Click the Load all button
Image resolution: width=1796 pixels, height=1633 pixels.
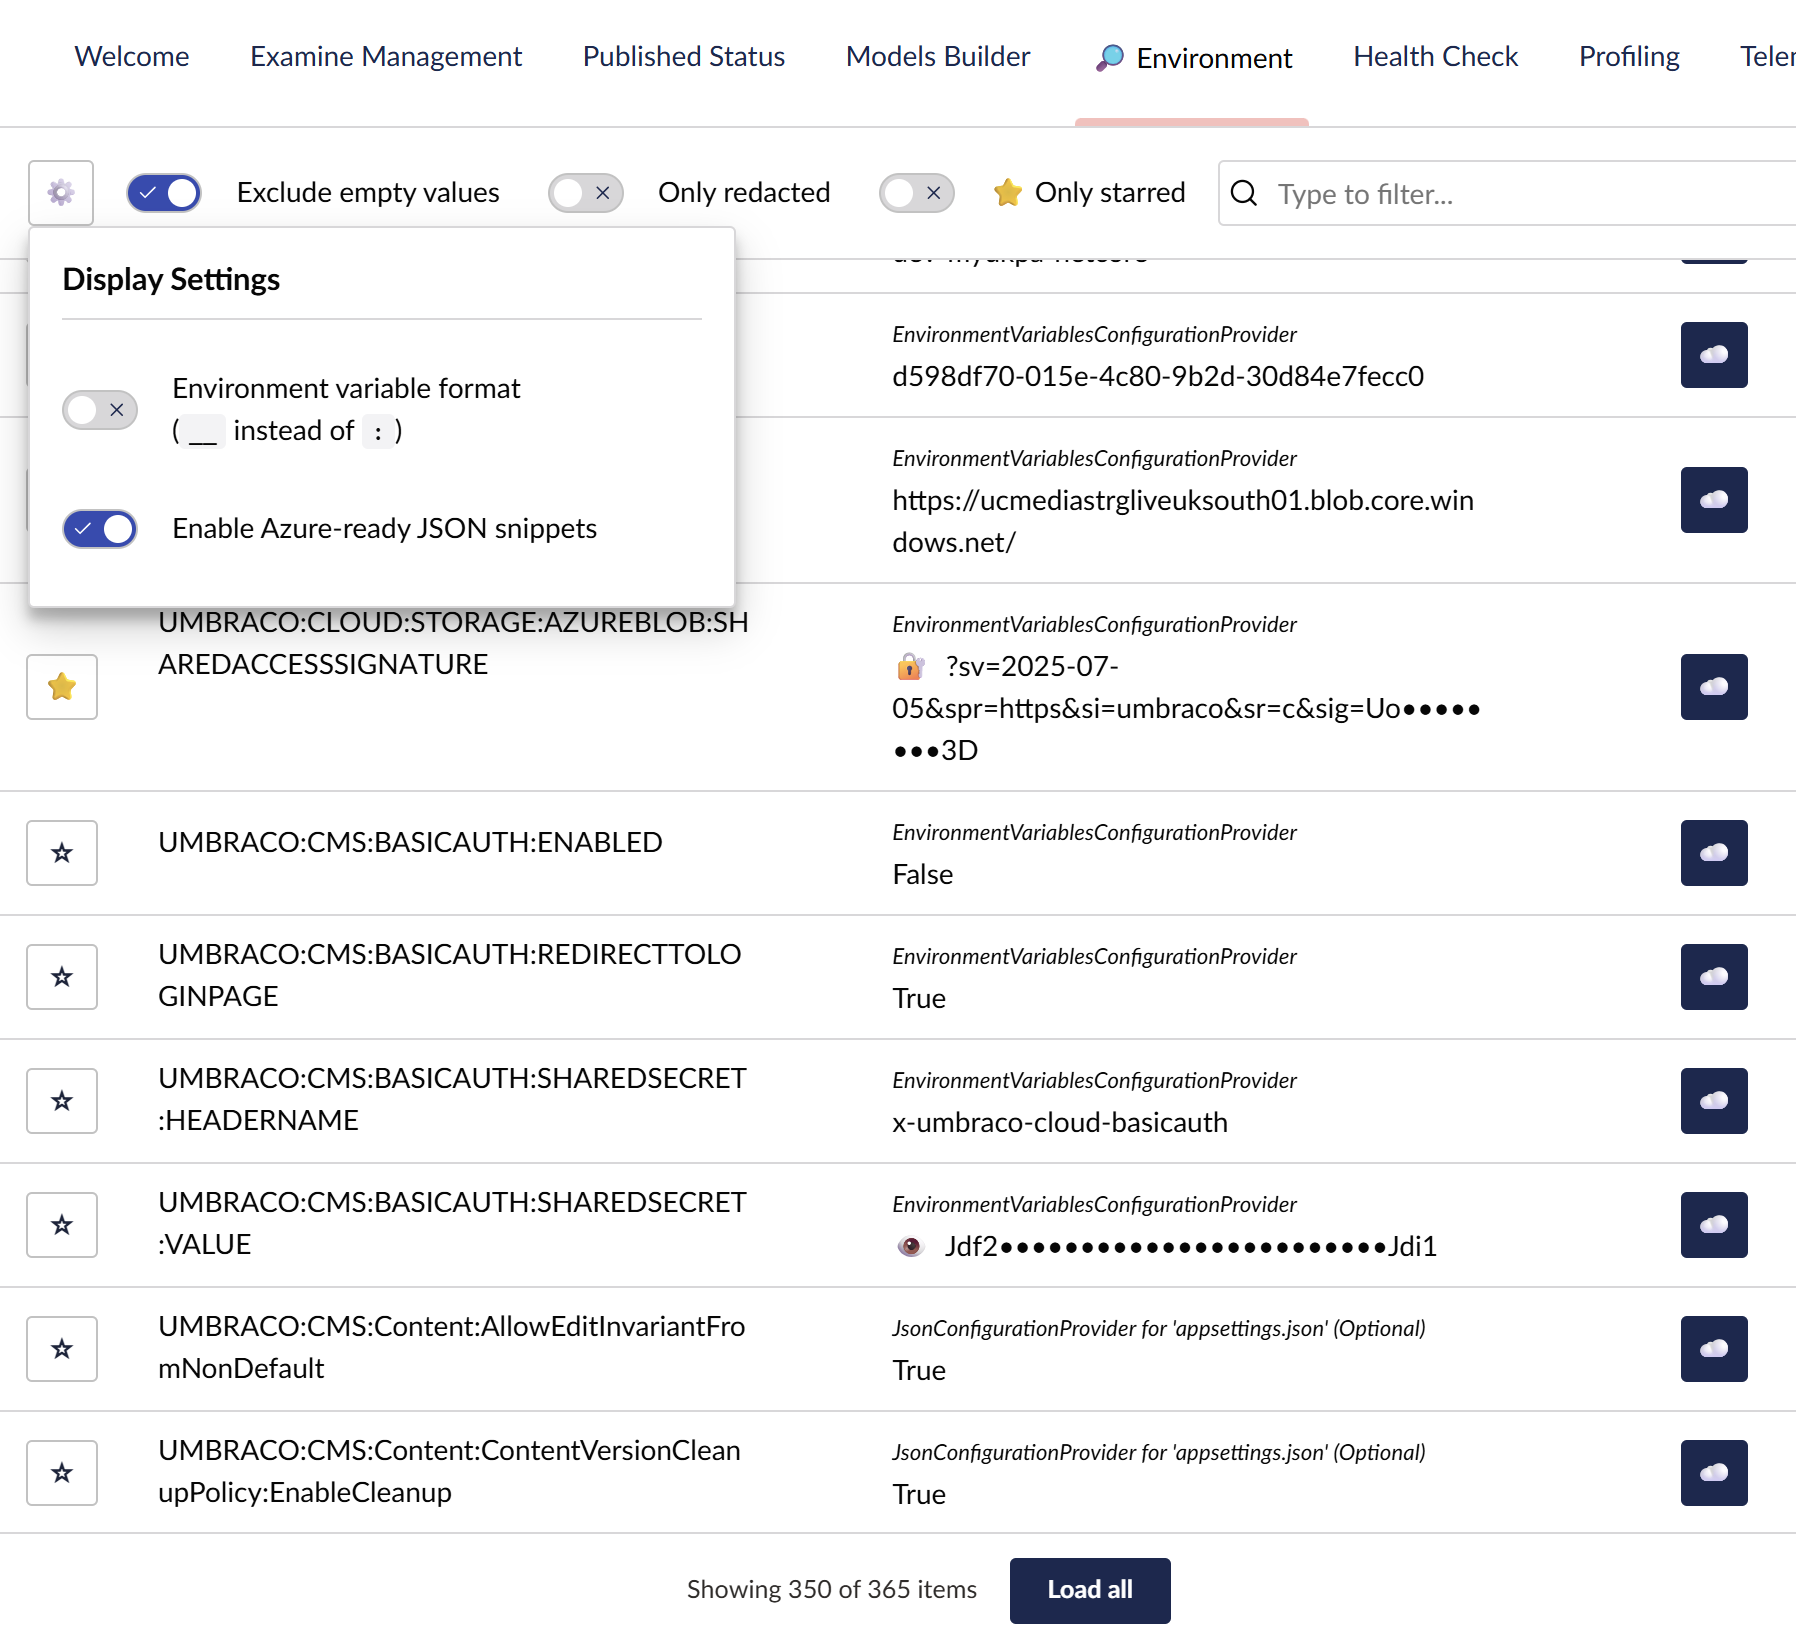coord(1090,1590)
